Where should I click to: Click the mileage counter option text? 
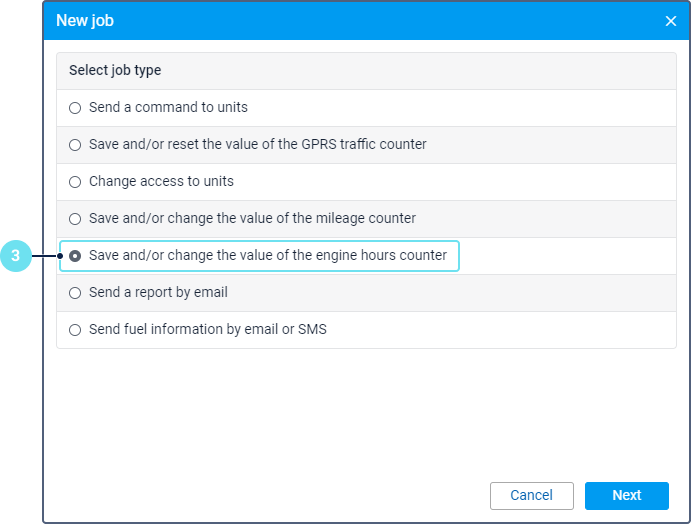(x=252, y=218)
